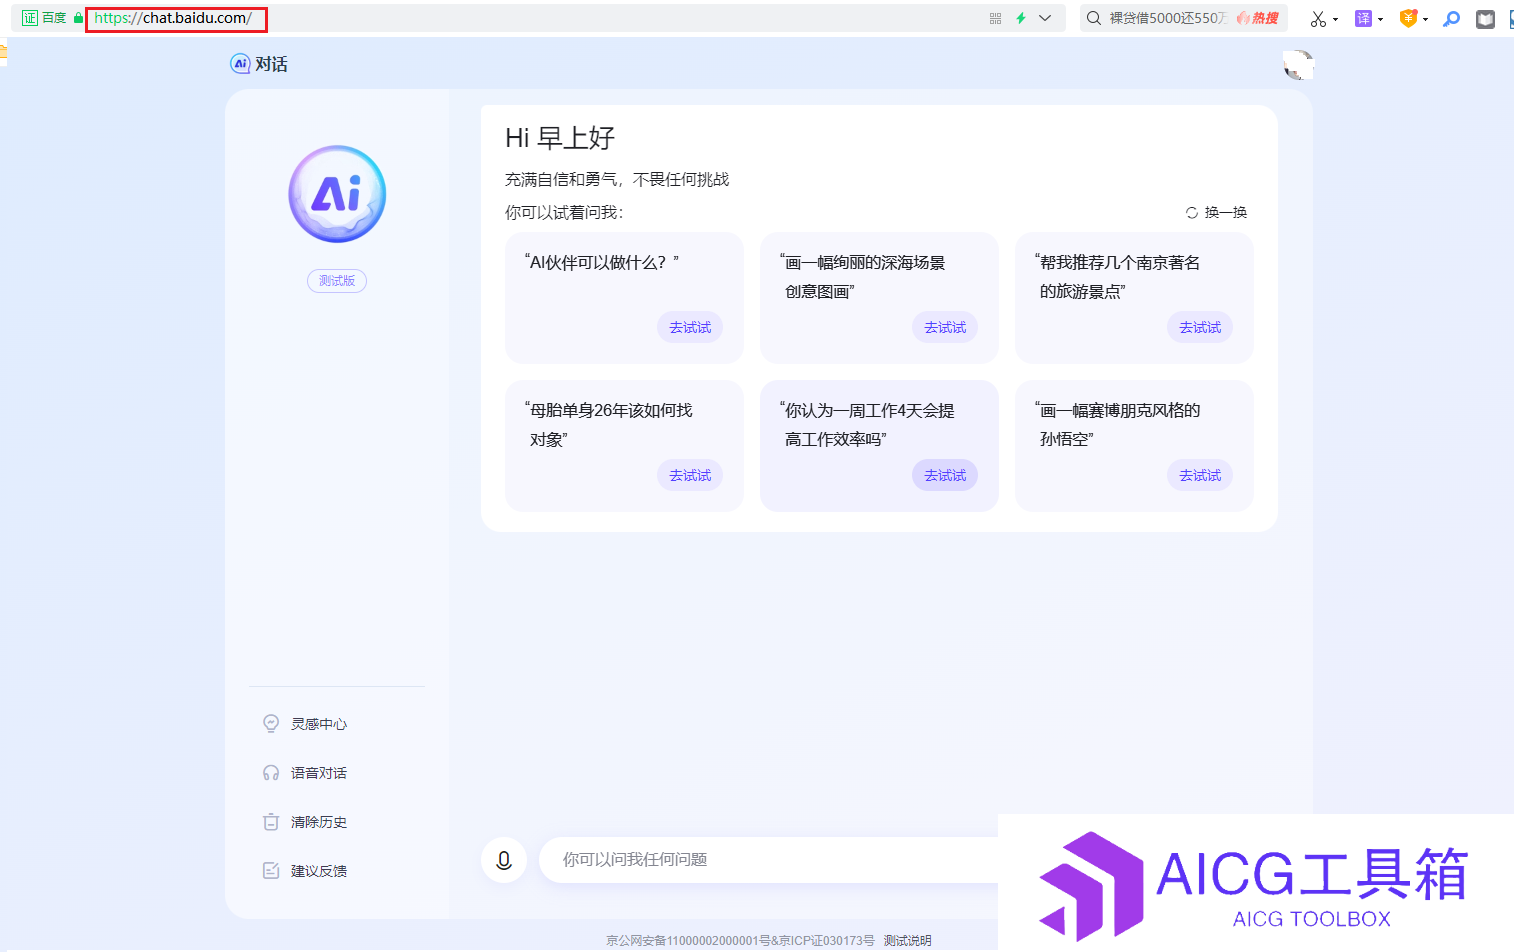Try the 赛博朋克风格的孙悟空 prompt 去试试 button

1200,475
